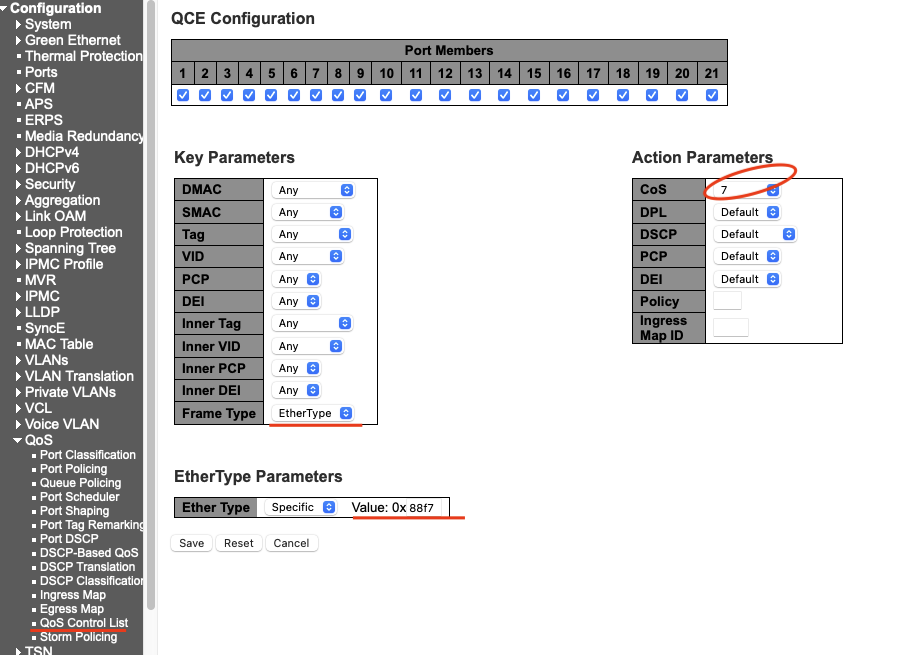Click the sidebar vertical scrollbar
The height and width of the screenshot is (655, 908).
pyautogui.click(x=151, y=305)
